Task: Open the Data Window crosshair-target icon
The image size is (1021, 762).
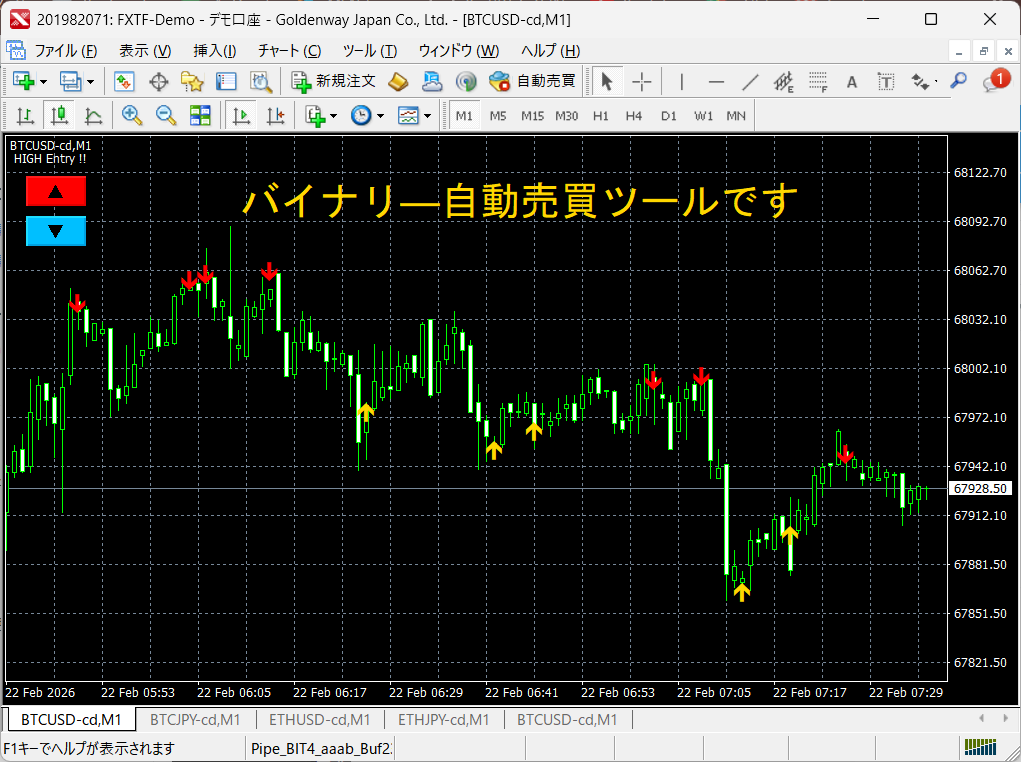Action: pyautogui.click(x=158, y=81)
